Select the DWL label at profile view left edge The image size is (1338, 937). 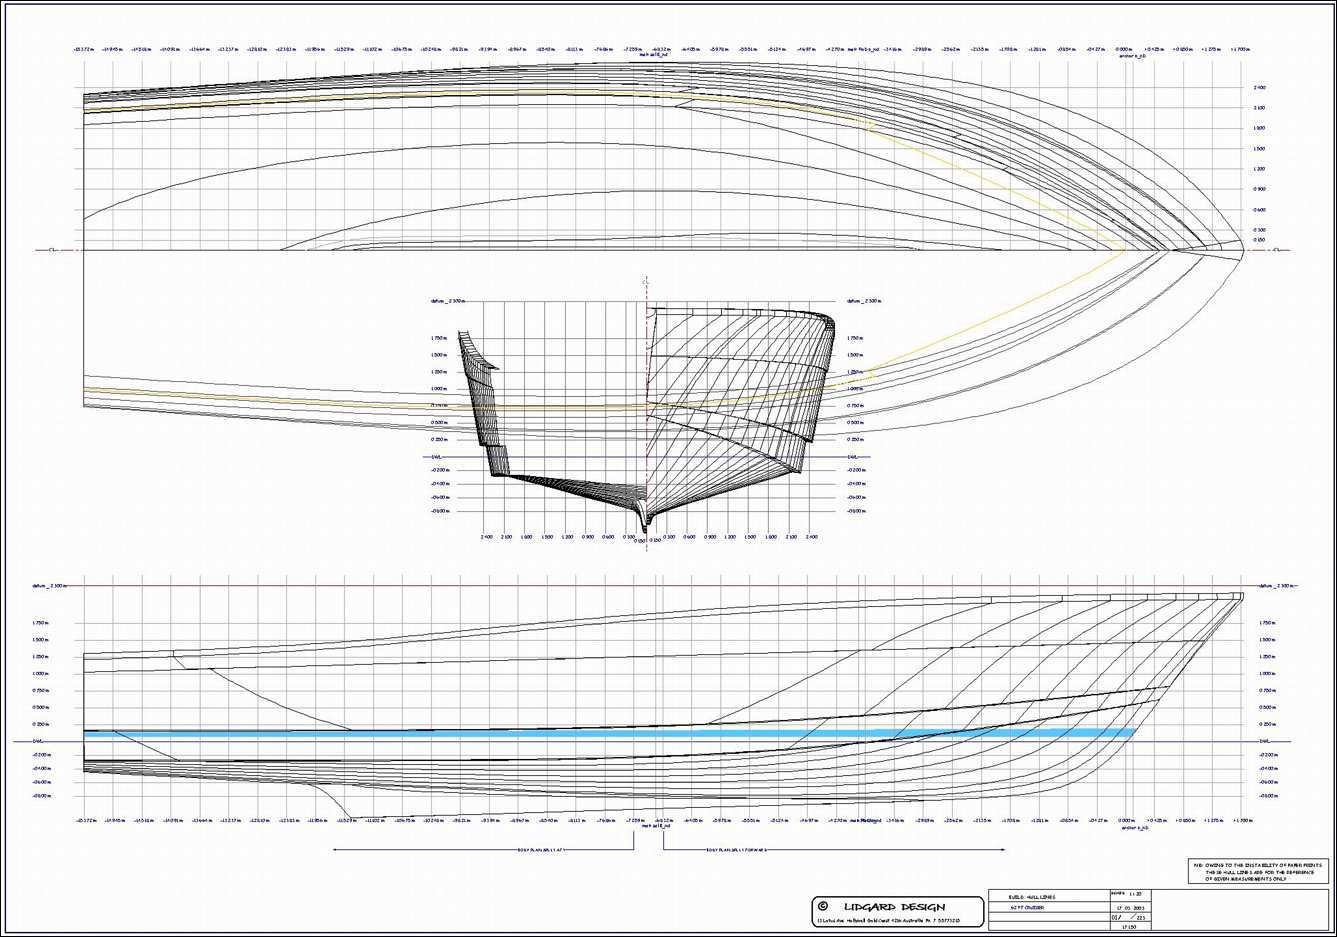38,741
